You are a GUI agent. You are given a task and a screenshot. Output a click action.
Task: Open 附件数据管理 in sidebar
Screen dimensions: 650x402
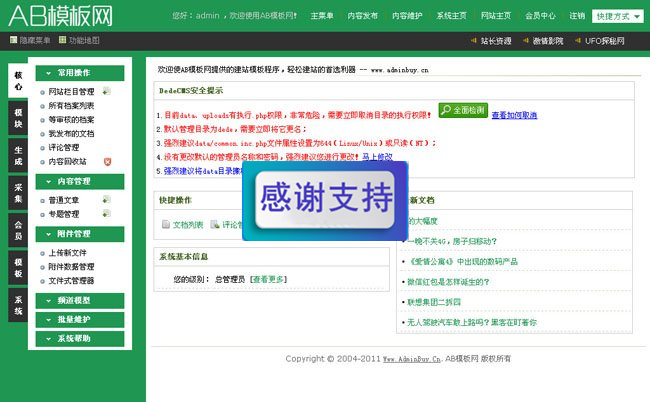[71, 267]
